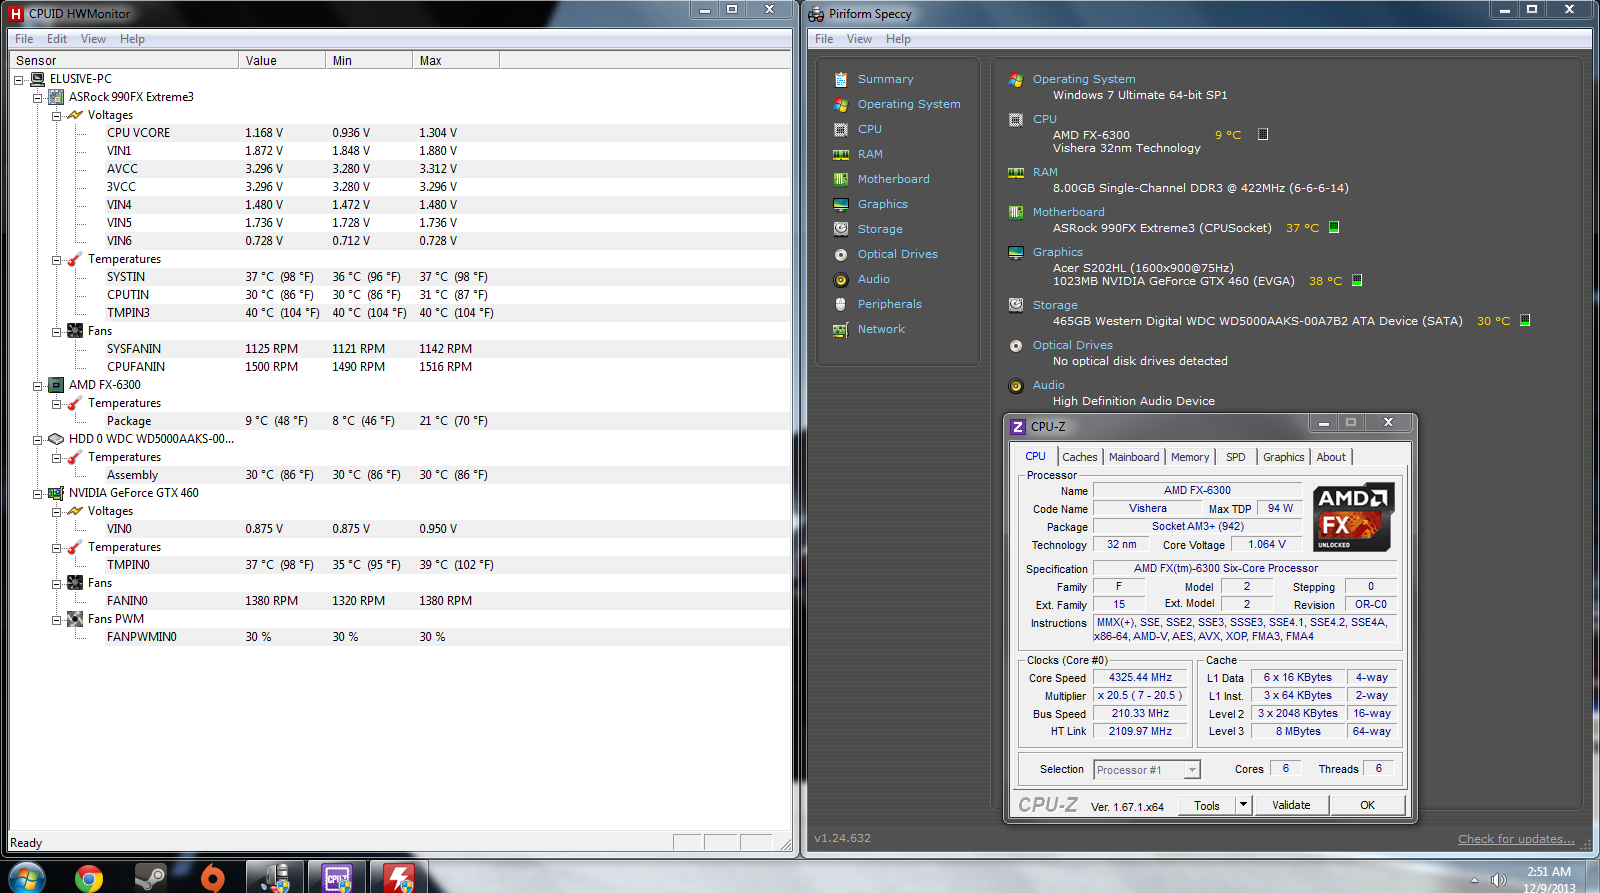This screenshot has width=1600, height=893.
Task: Click the Max column header
Action: [x=456, y=60]
